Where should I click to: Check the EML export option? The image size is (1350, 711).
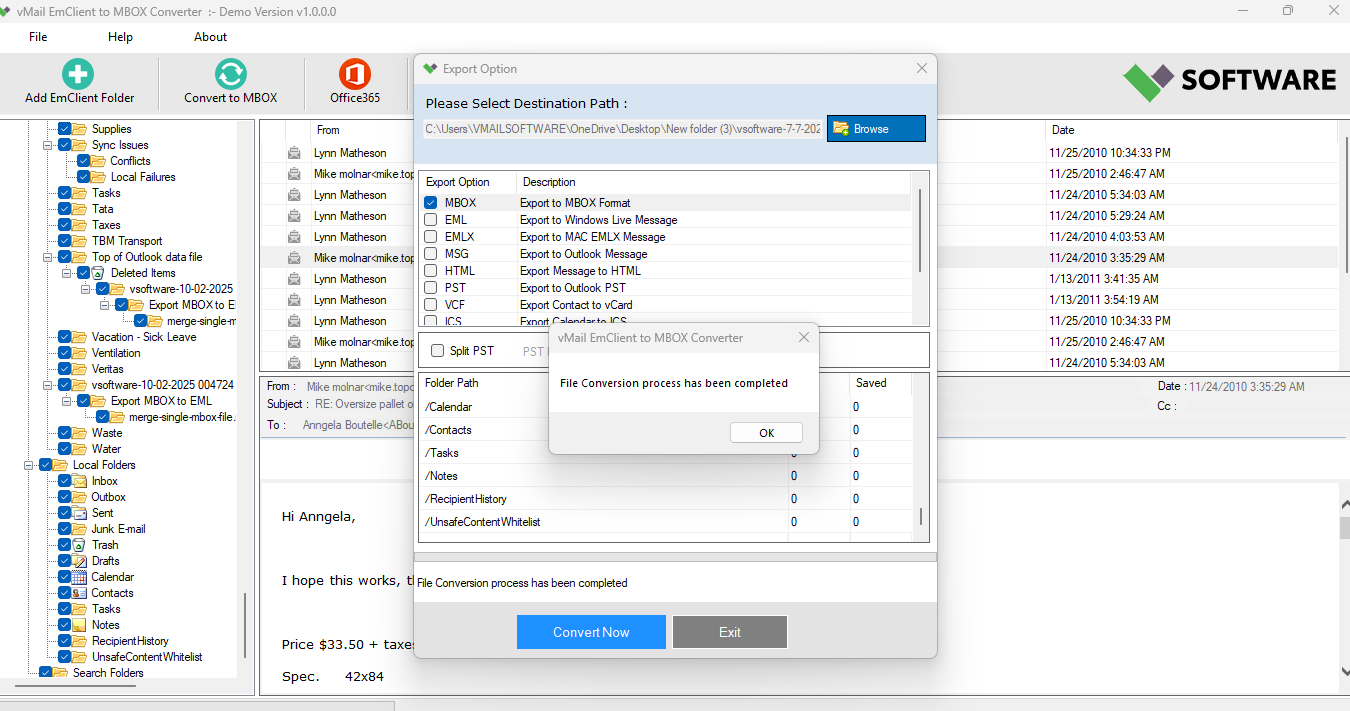click(430, 220)
